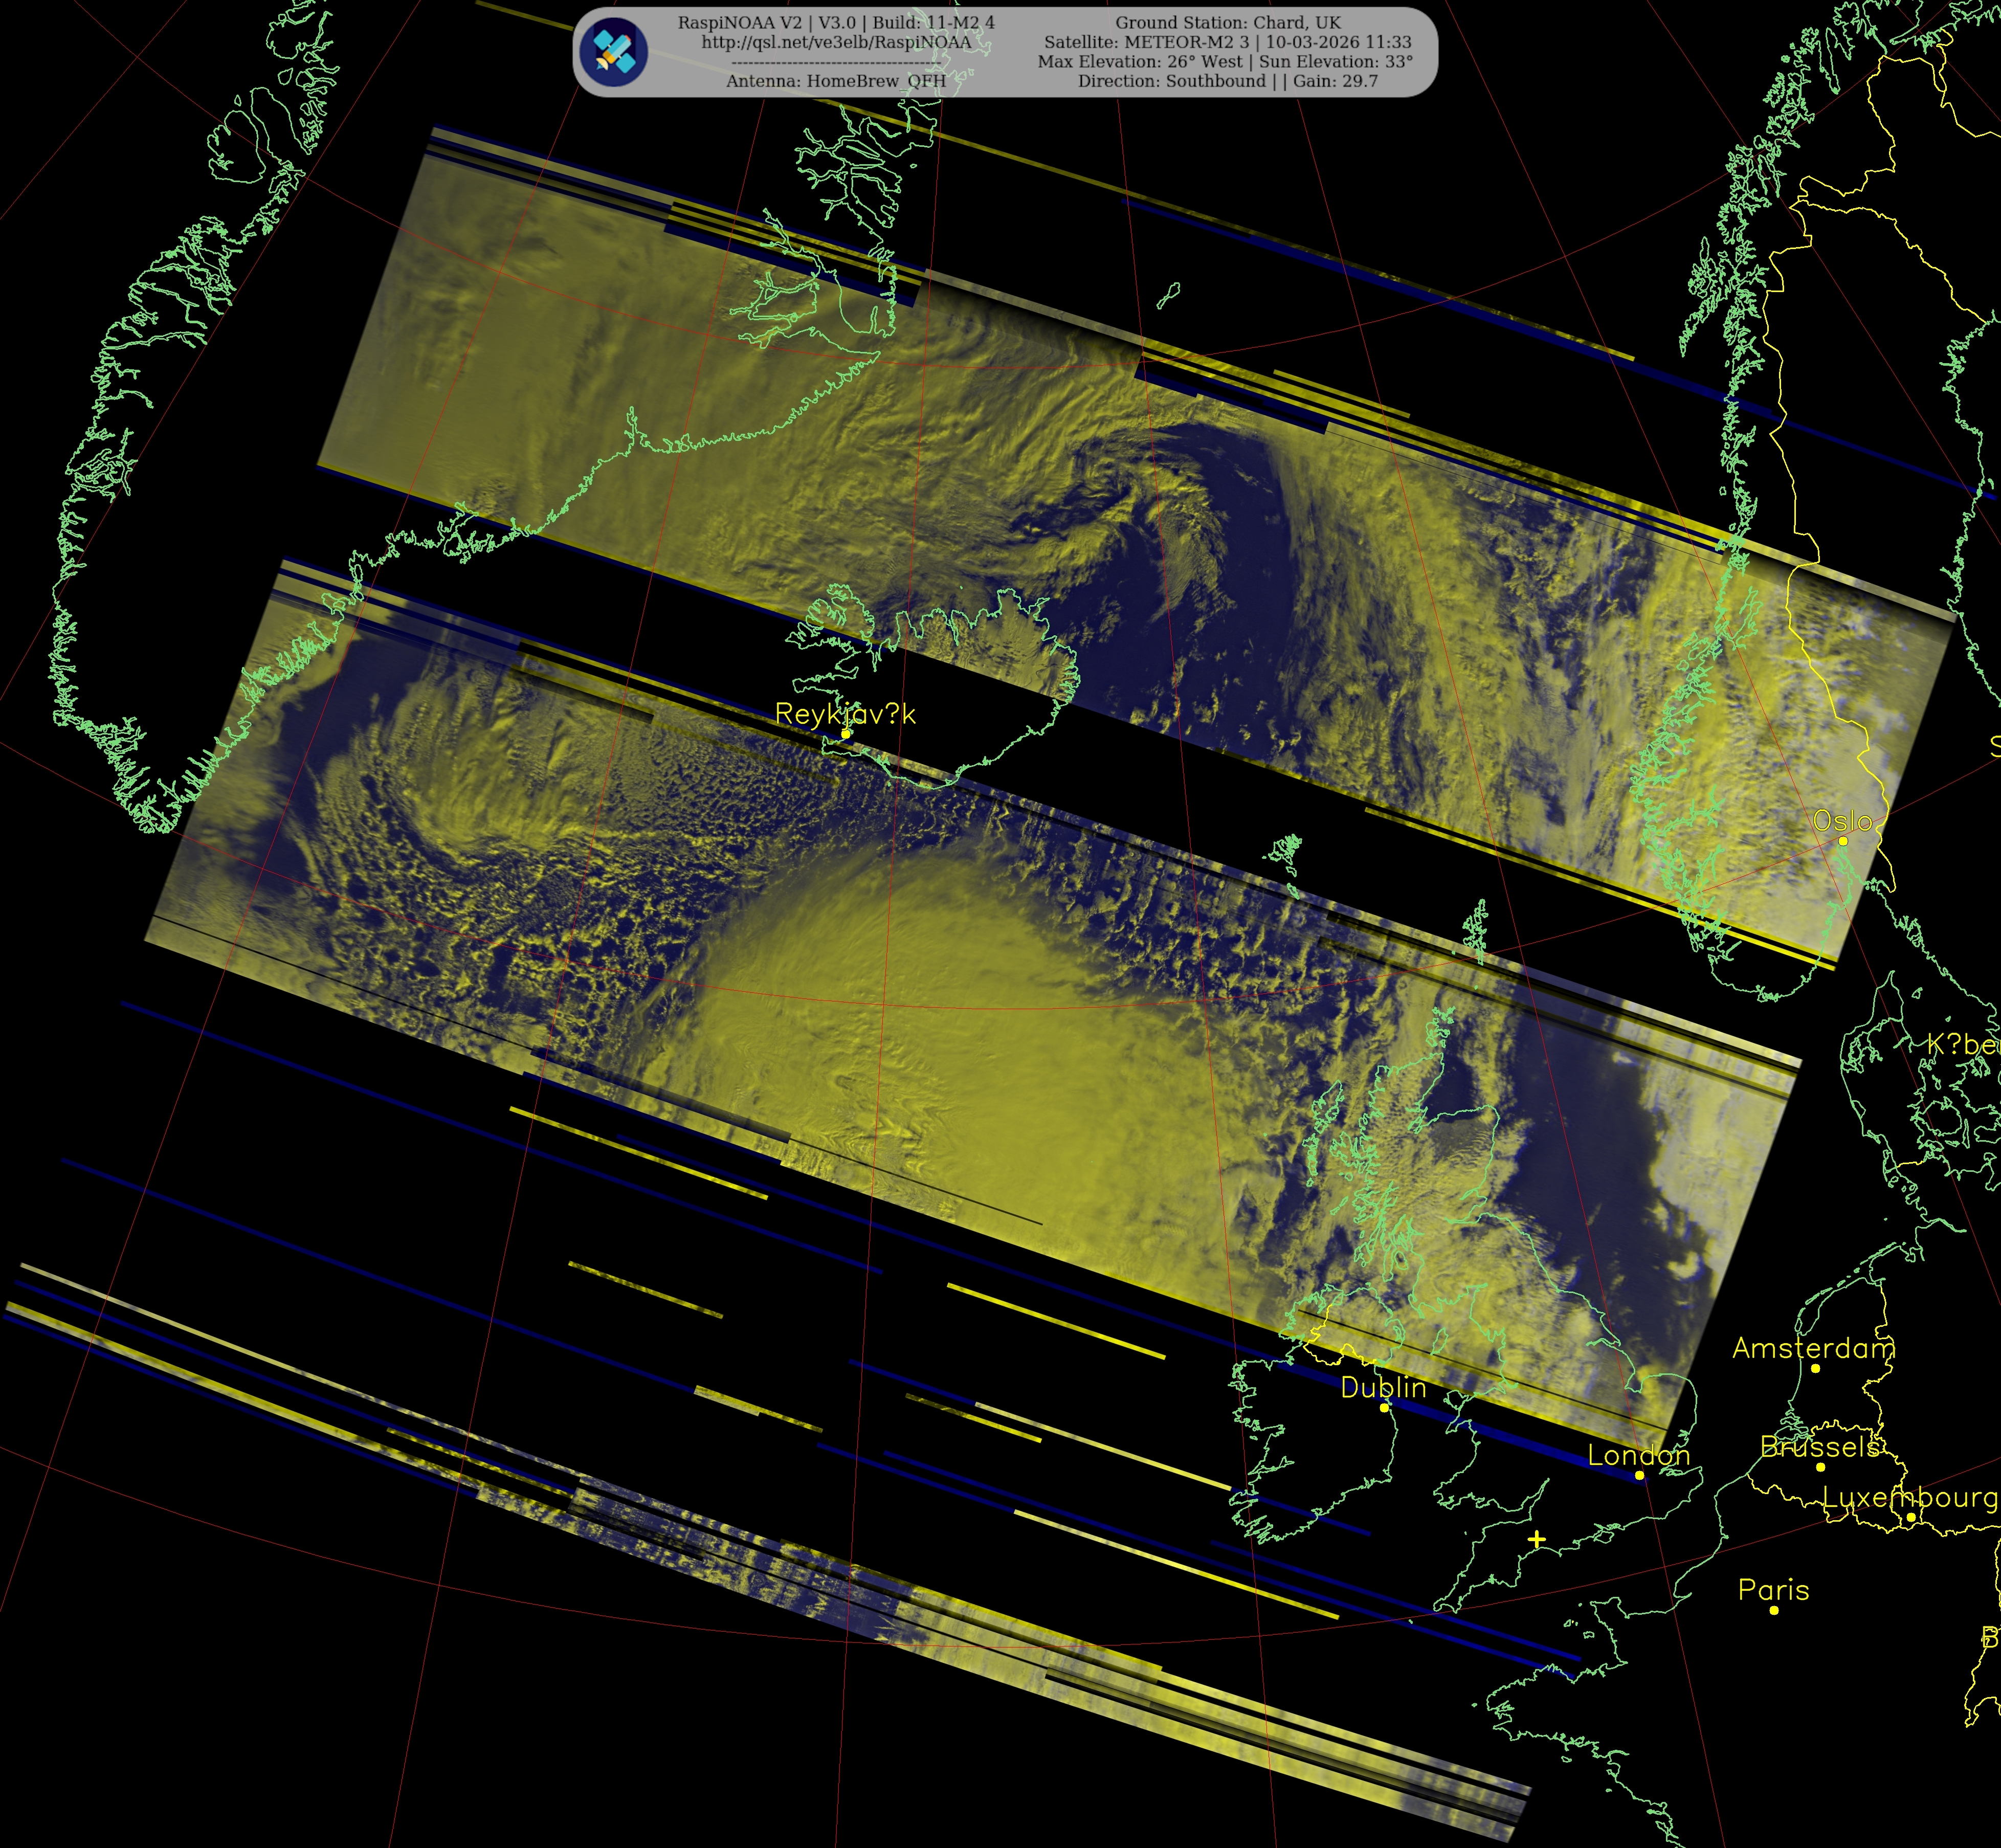
Task: Click the Max Elevation 26° West text
Action: coord(1140,61)
